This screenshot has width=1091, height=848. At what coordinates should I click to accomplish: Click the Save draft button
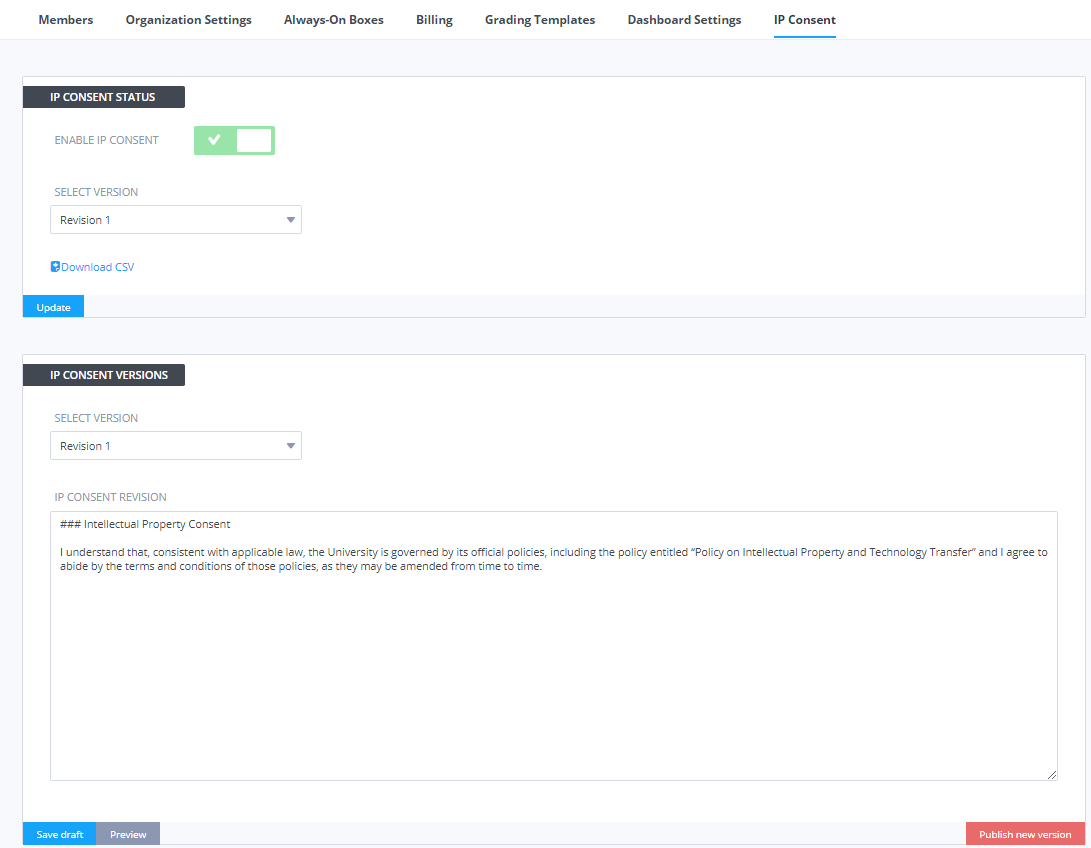(x=60, y=834)
